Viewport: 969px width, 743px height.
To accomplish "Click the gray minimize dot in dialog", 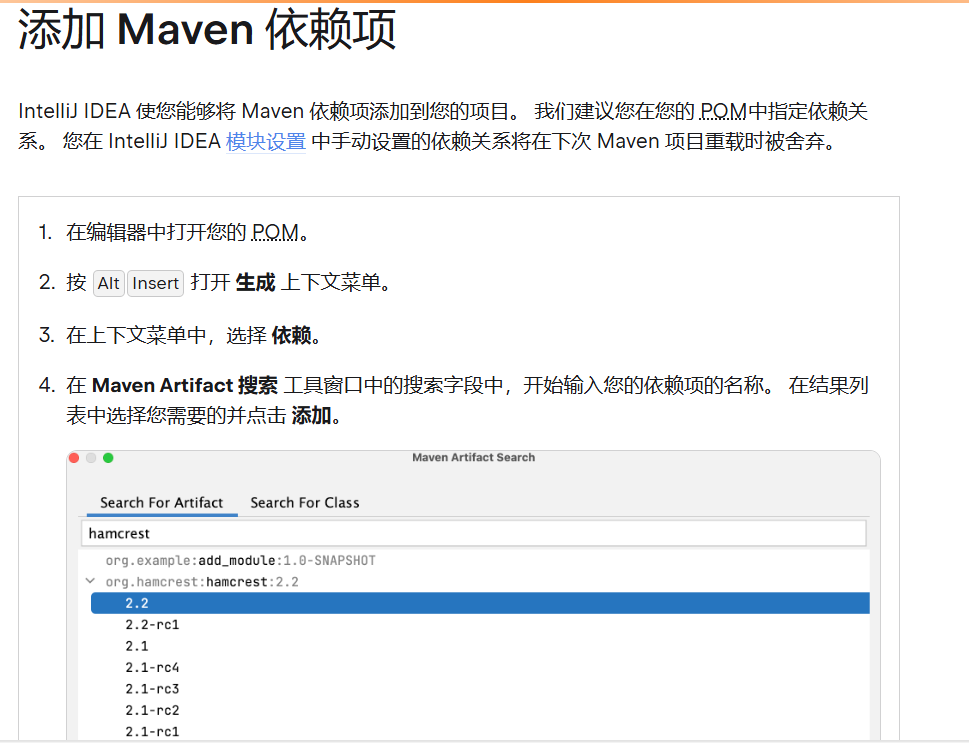I will 91,458.
